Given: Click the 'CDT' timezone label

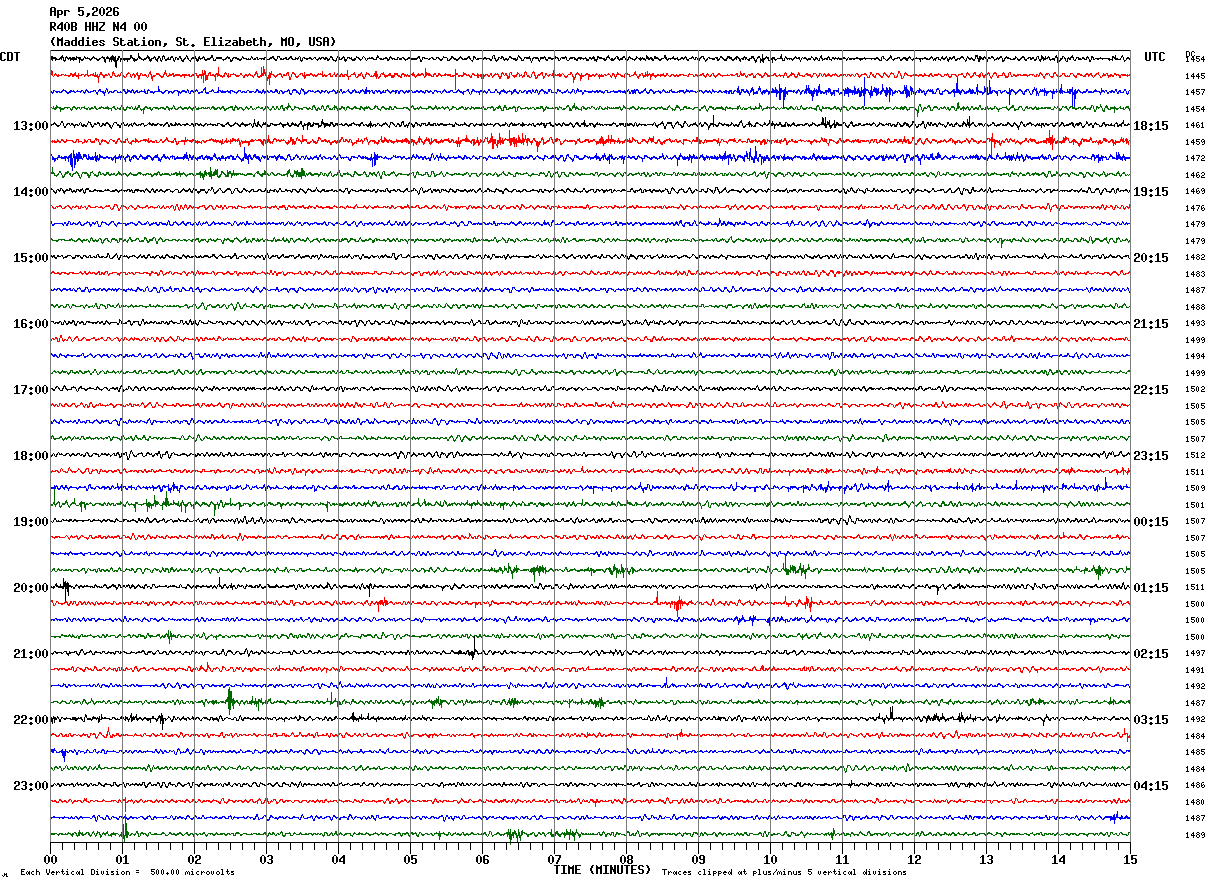Looking at the screenshot, I should [10, 57].
